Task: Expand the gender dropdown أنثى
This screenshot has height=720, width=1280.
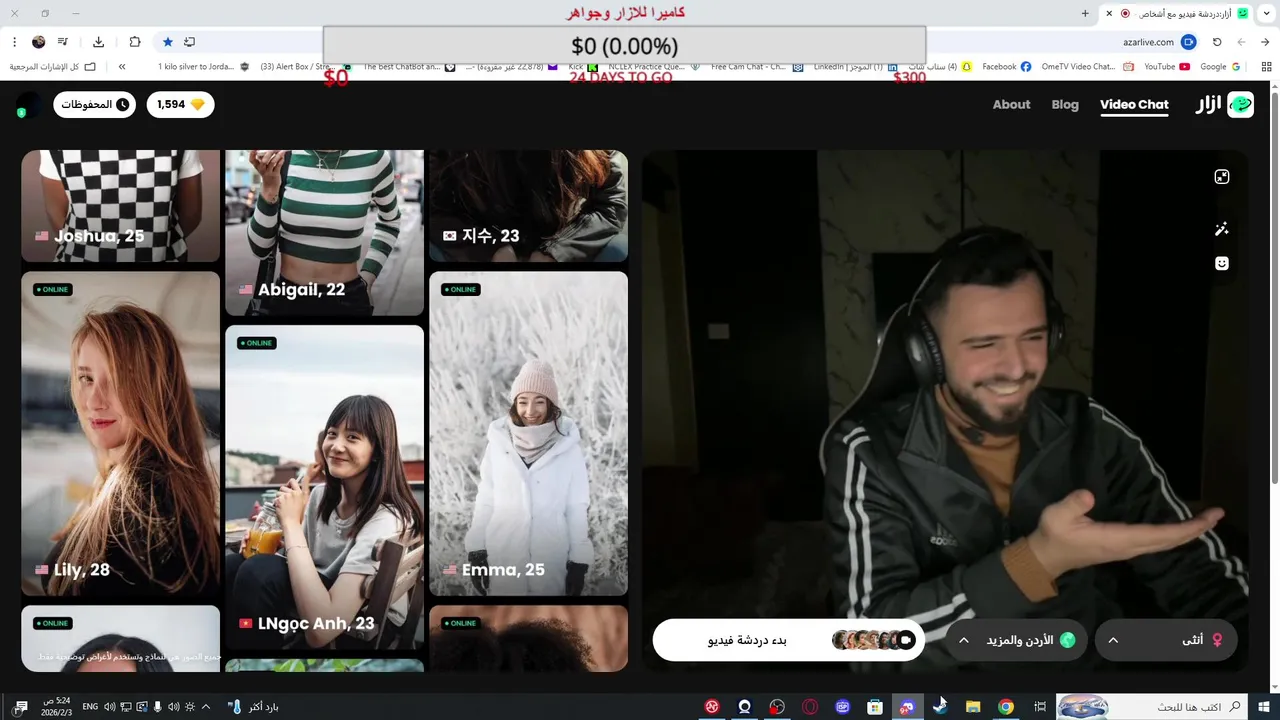Action: [x=1166, y=640]
